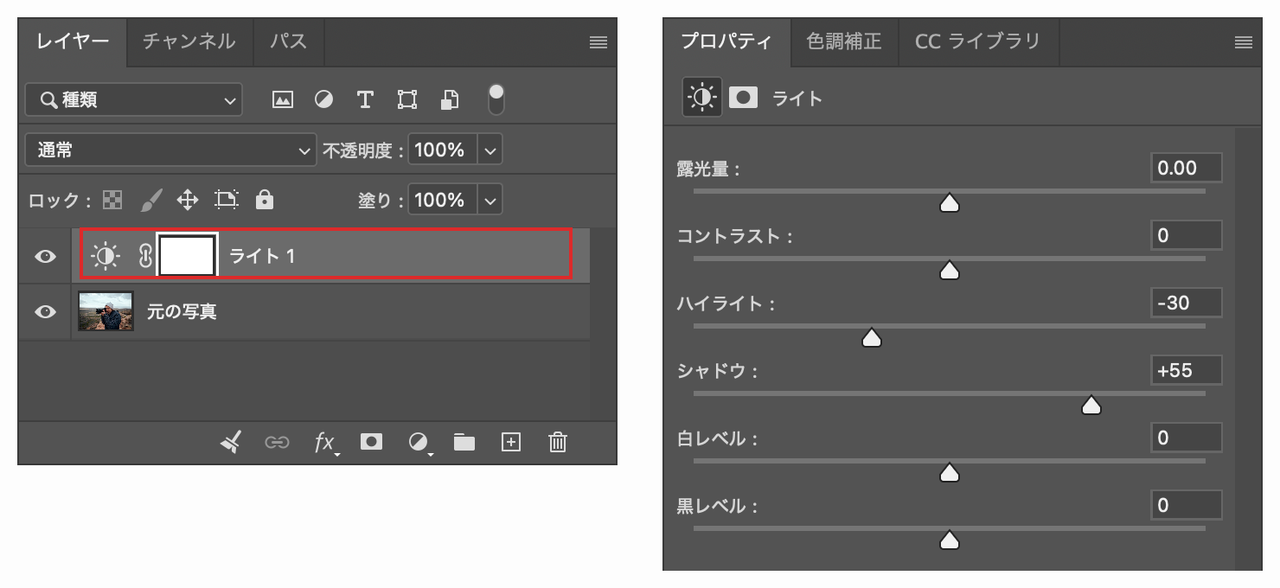Image resolution: width=1280 pixels, height=588 pixels.
Task: Select the mask icon in Properties
Action: pos(743,97)
